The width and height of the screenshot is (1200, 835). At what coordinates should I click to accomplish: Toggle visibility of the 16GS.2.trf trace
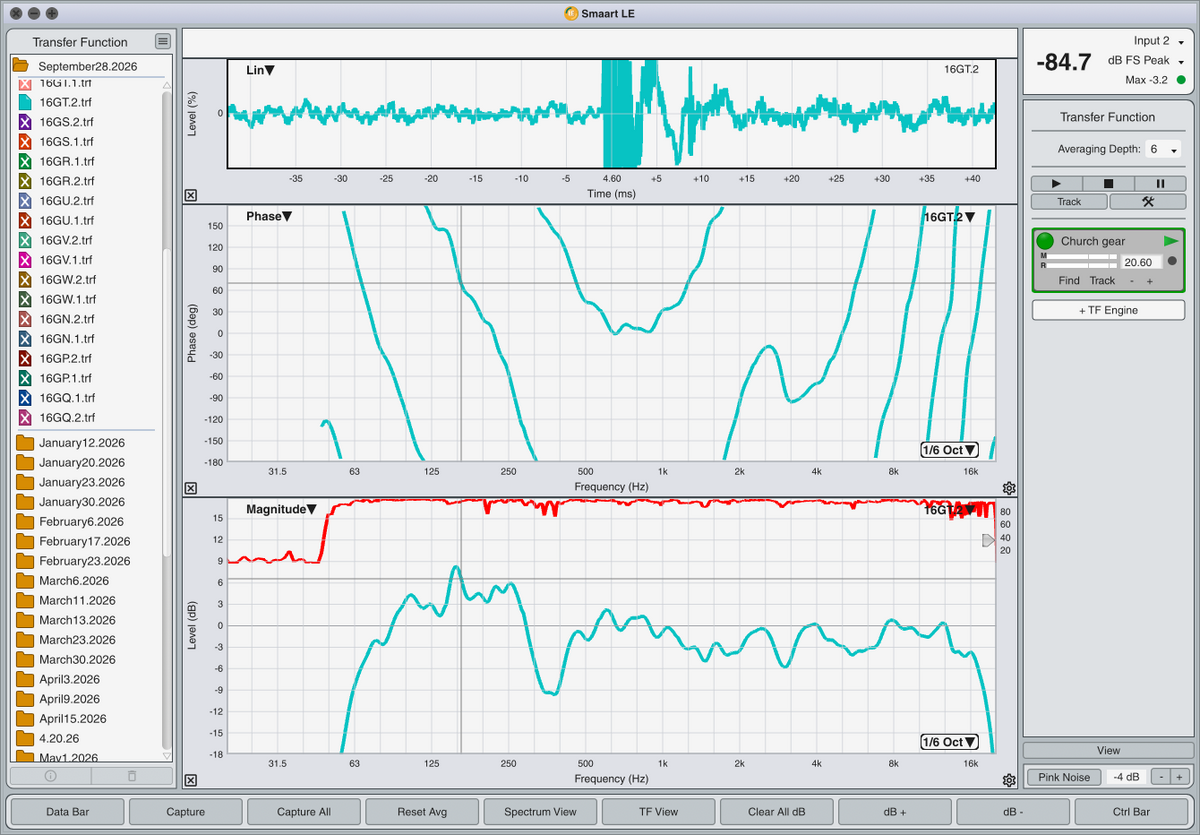point(26,121)
